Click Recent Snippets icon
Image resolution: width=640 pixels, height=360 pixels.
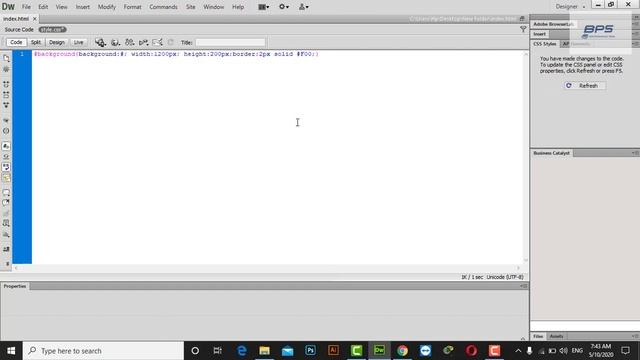tap(6, 224)
